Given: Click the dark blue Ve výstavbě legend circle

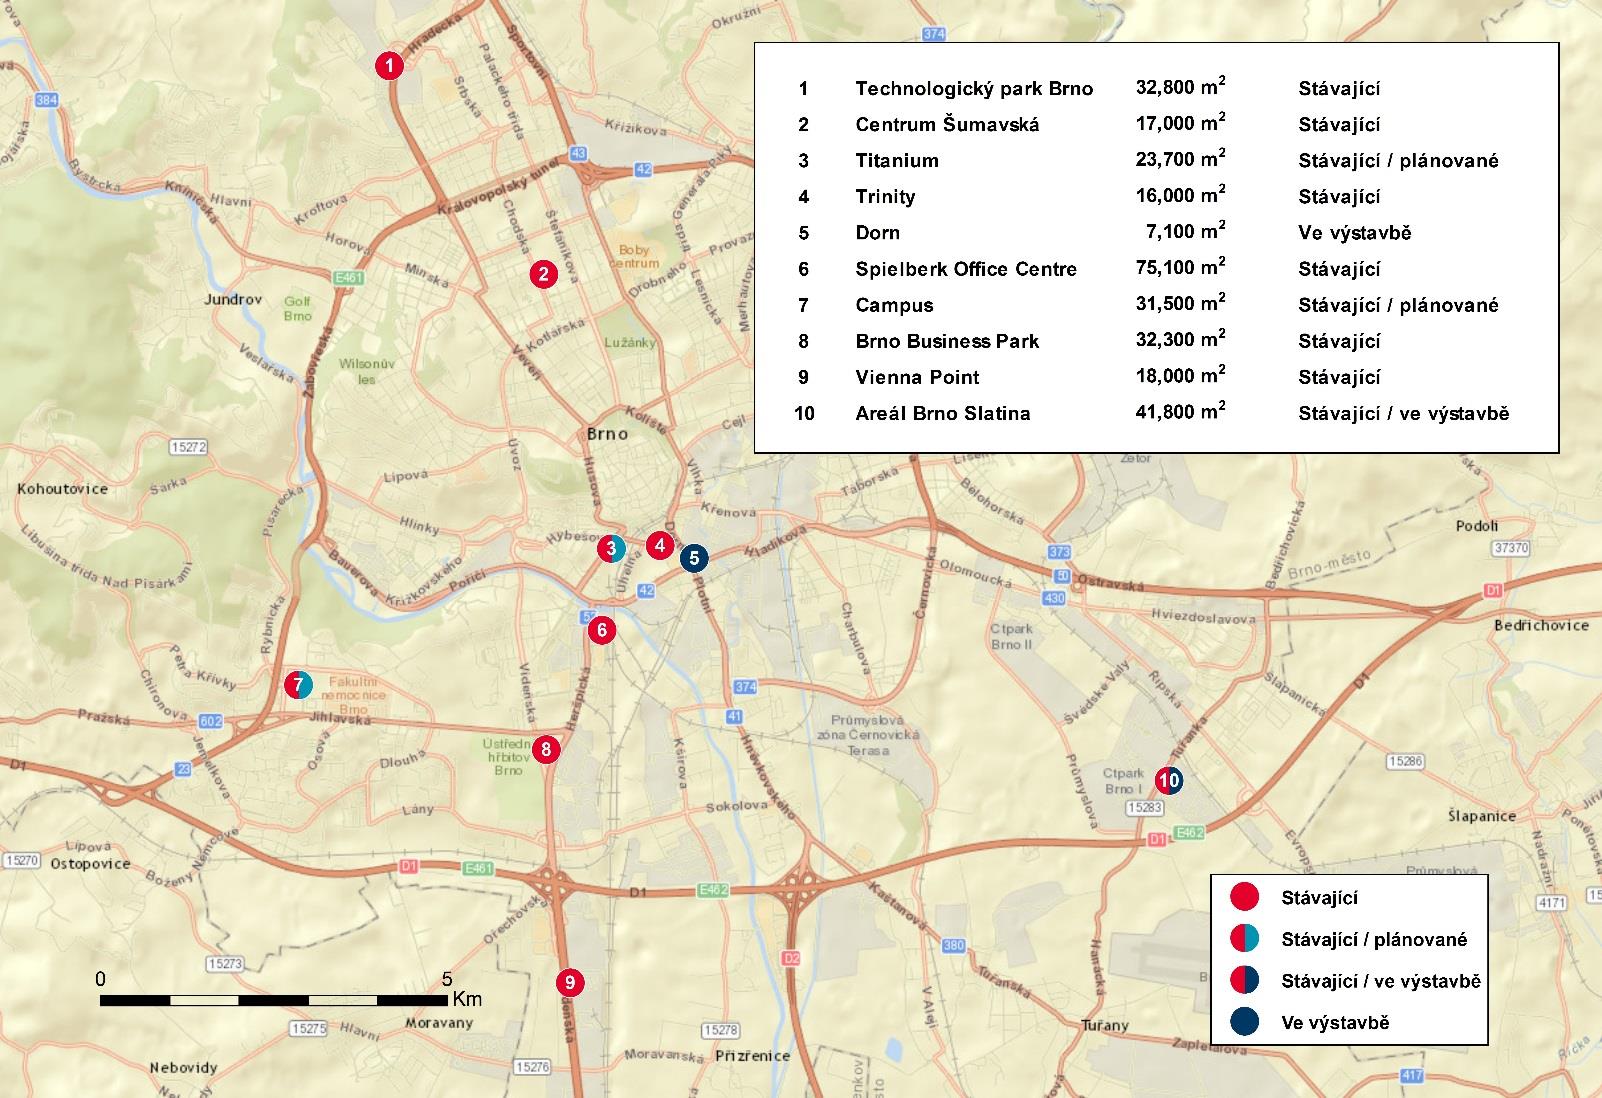Looking at the screenshot, I should pyautogui.click(x=1244, y=1021).
